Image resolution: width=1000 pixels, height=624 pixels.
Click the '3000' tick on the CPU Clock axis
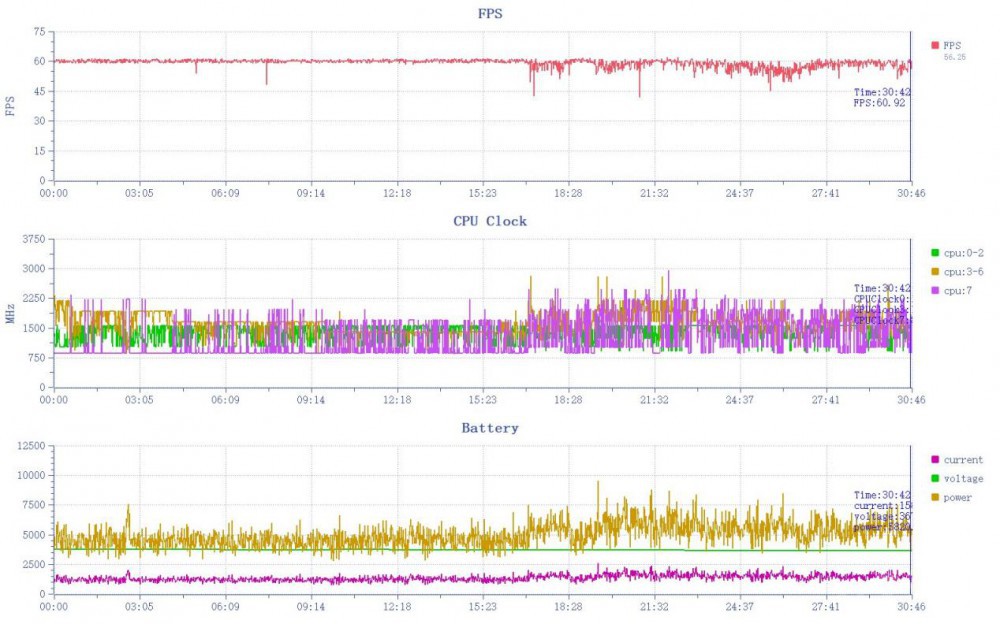(x=34, y=269)
